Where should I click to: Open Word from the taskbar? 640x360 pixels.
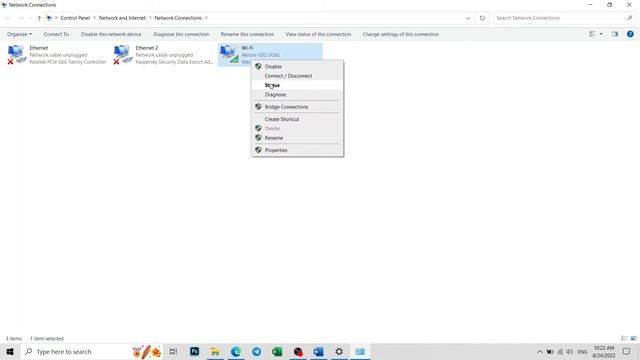coord(318,351)
